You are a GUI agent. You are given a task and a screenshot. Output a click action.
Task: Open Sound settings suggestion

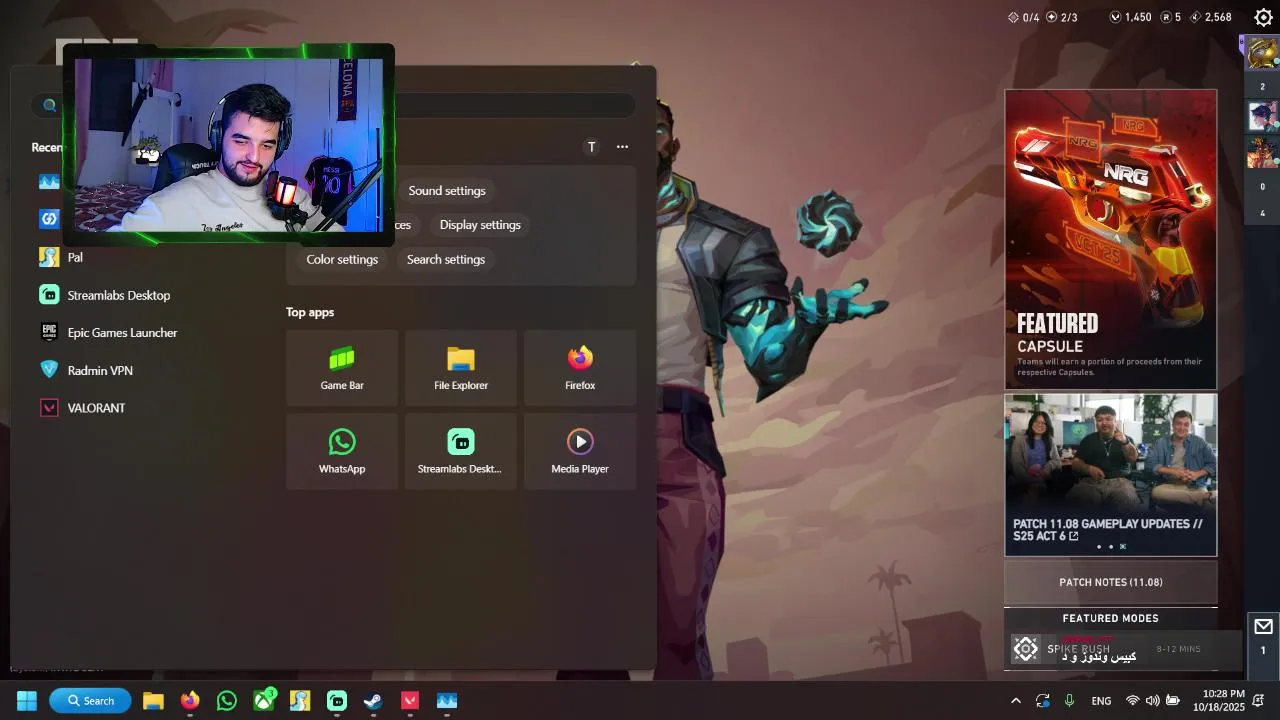pyautogui.click(x=447, y=191)
